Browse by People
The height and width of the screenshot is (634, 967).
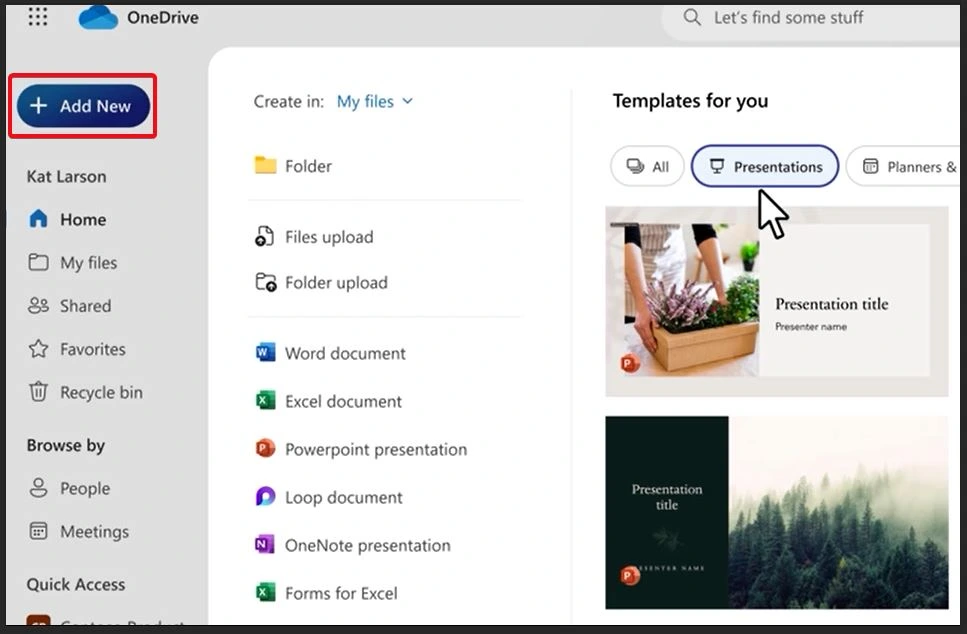pyautogui.click(x=69, y=488)
